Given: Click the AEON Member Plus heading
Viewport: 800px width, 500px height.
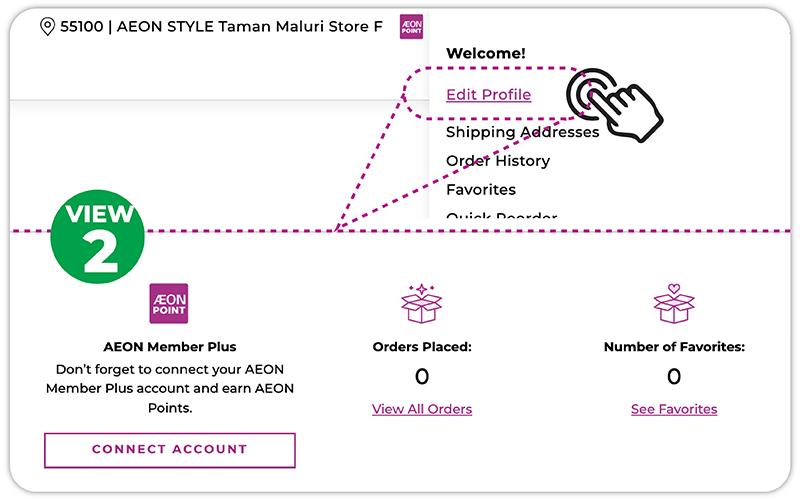Looking at the screenshot, I should [x=170, y=347].
